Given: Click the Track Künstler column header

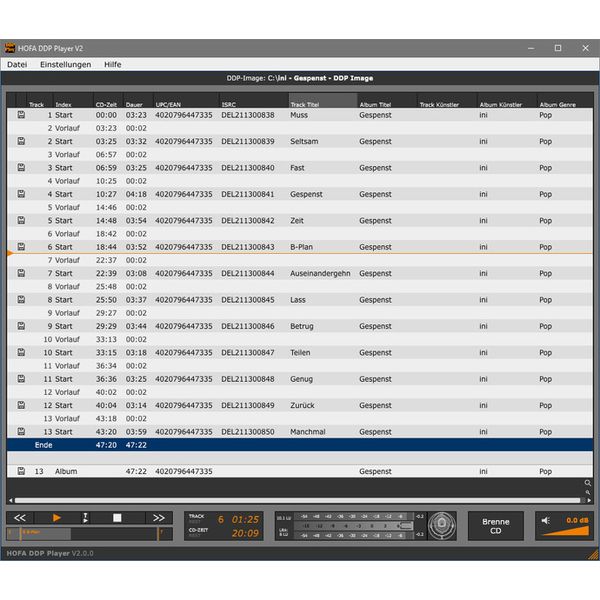Looking at the screenshot, I should [447, 101].
